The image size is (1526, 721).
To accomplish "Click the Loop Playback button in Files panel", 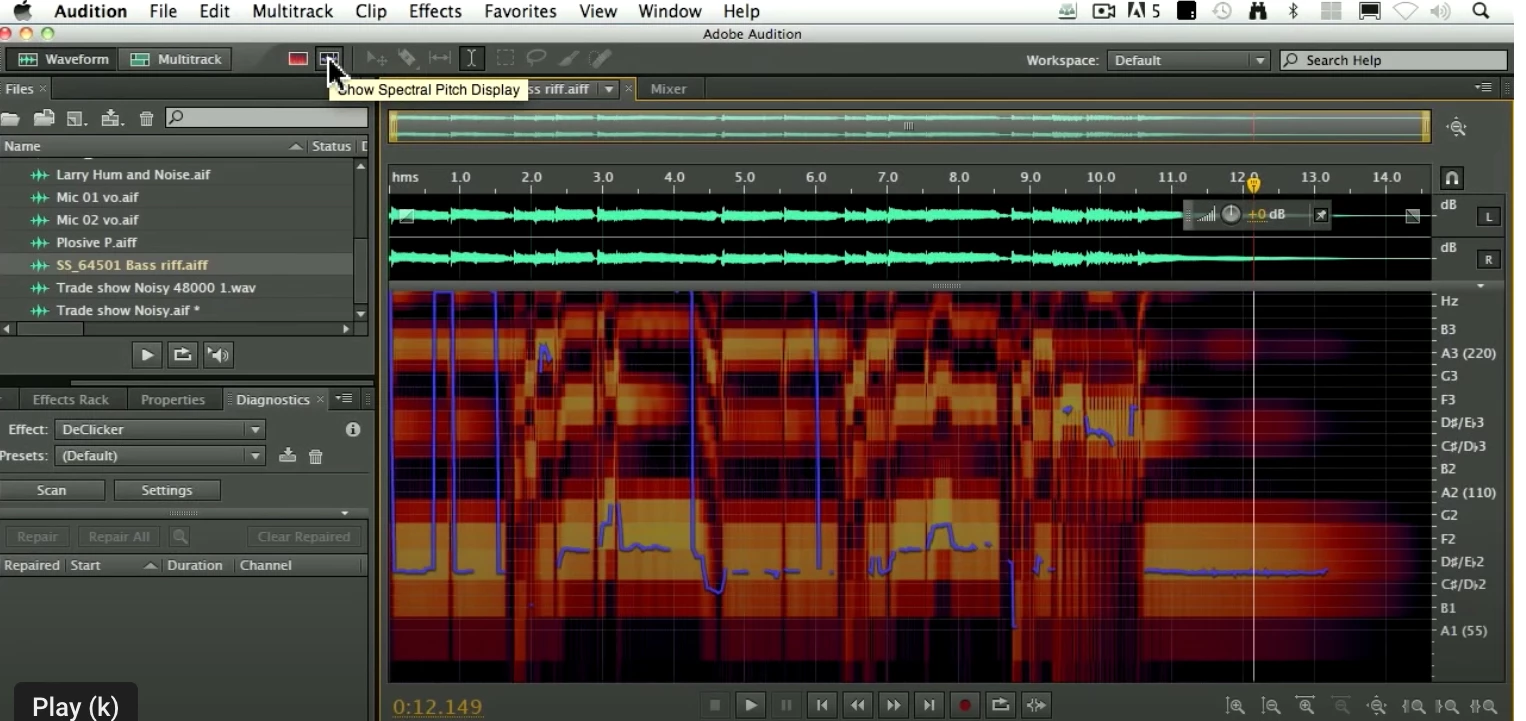I will (182, 355).
